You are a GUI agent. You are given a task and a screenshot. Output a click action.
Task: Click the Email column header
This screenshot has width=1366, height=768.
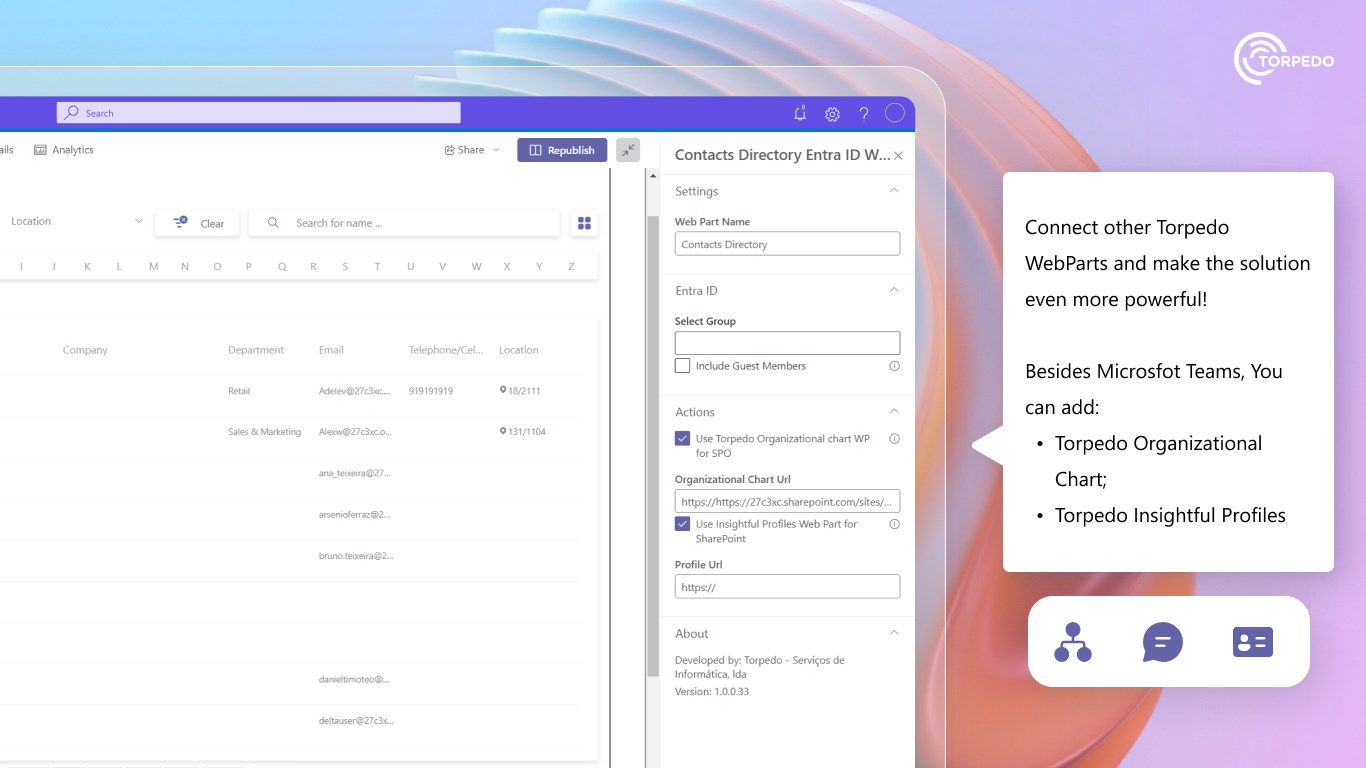331,350
